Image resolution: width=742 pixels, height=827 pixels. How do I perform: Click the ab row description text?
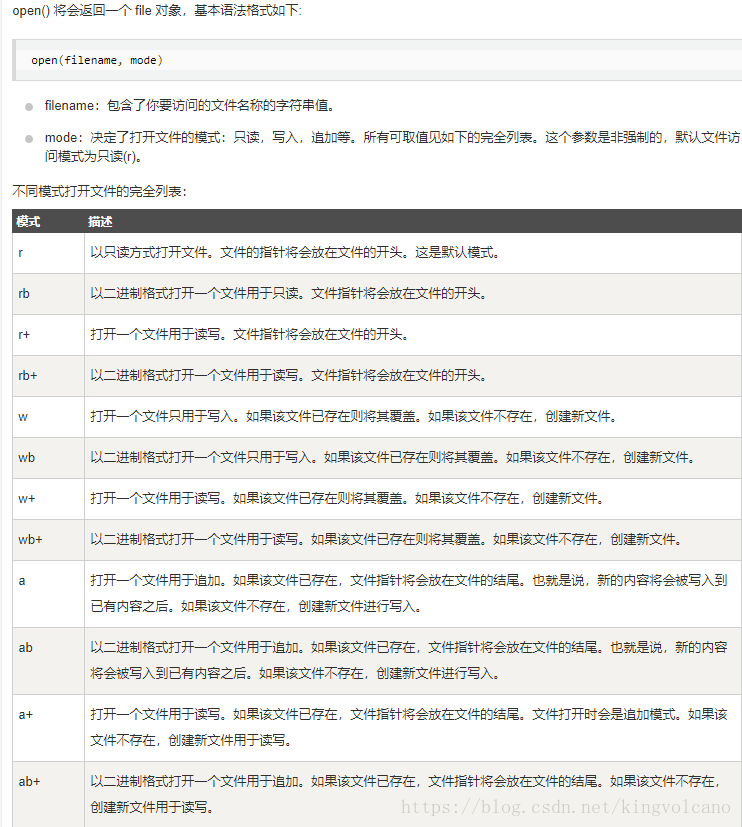(409, 660)
